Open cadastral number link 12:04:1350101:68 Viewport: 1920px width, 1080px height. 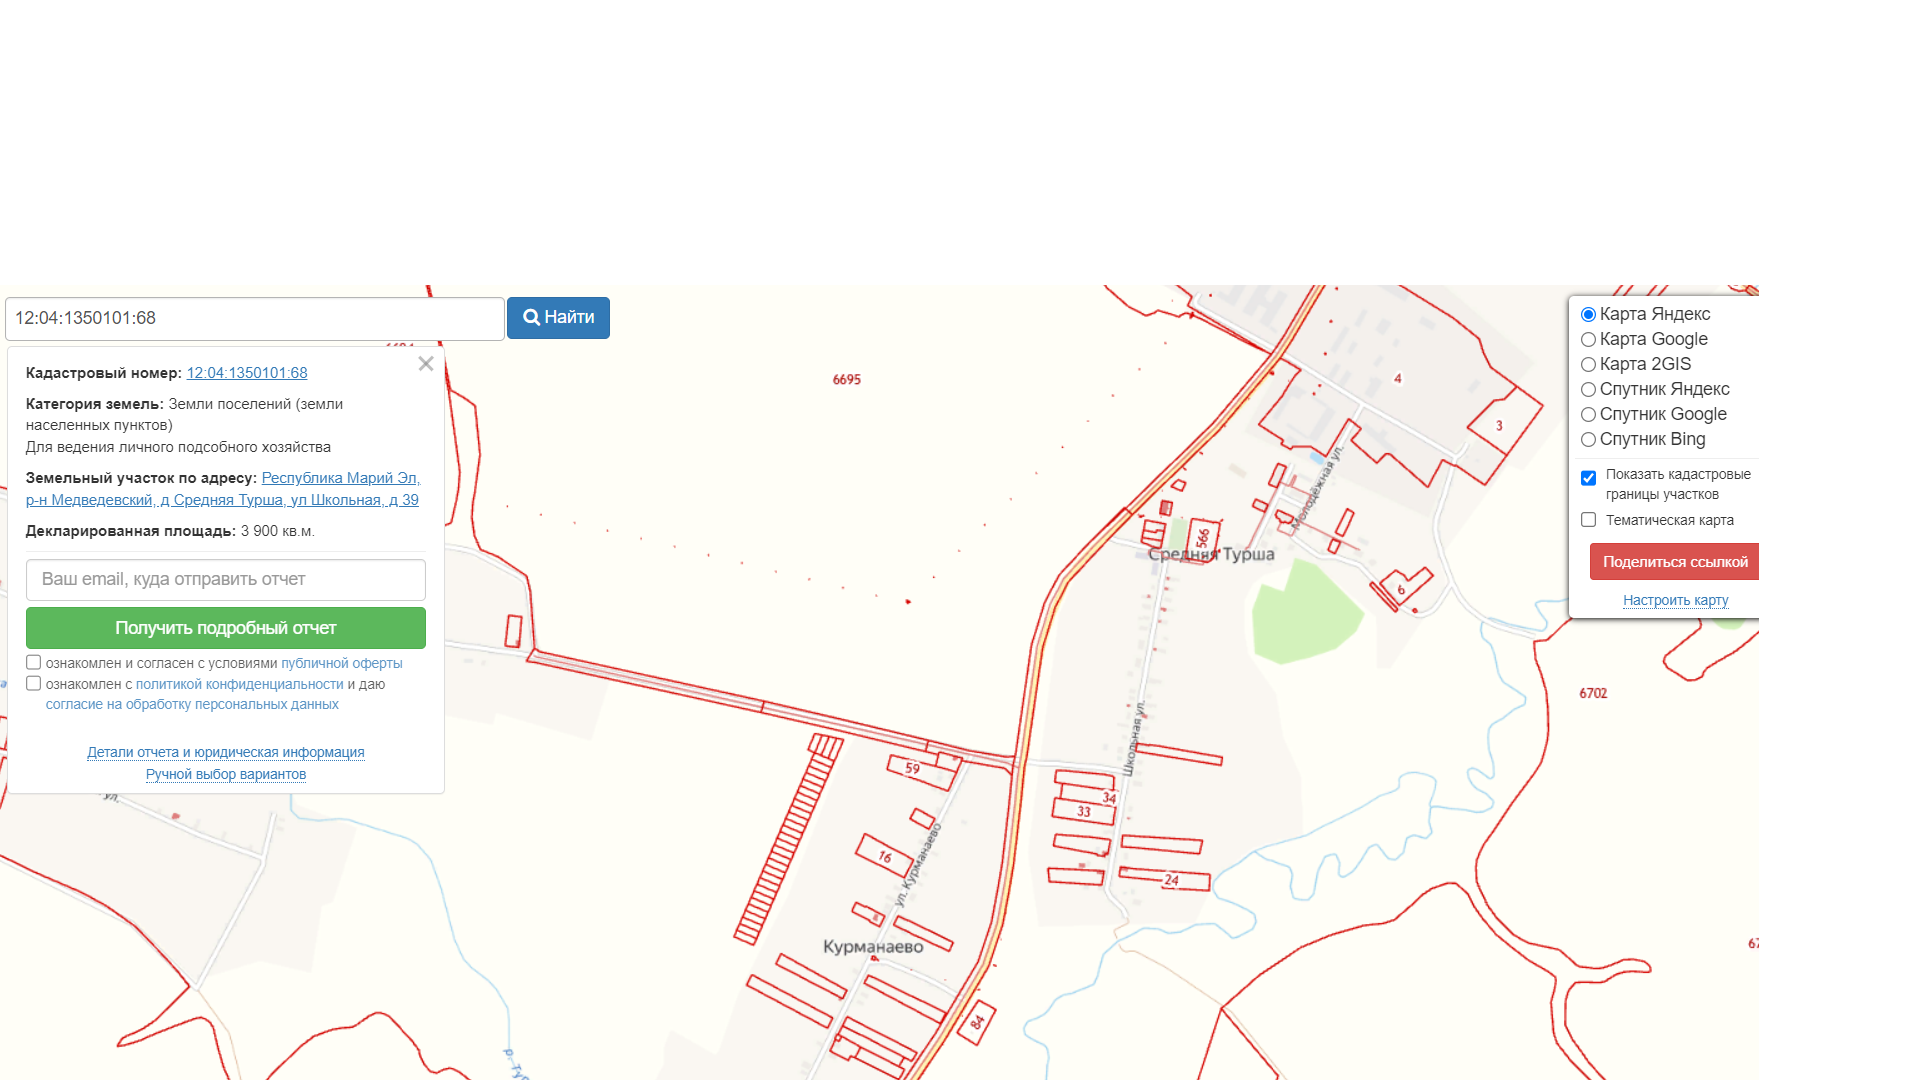[x=247, y=373]
